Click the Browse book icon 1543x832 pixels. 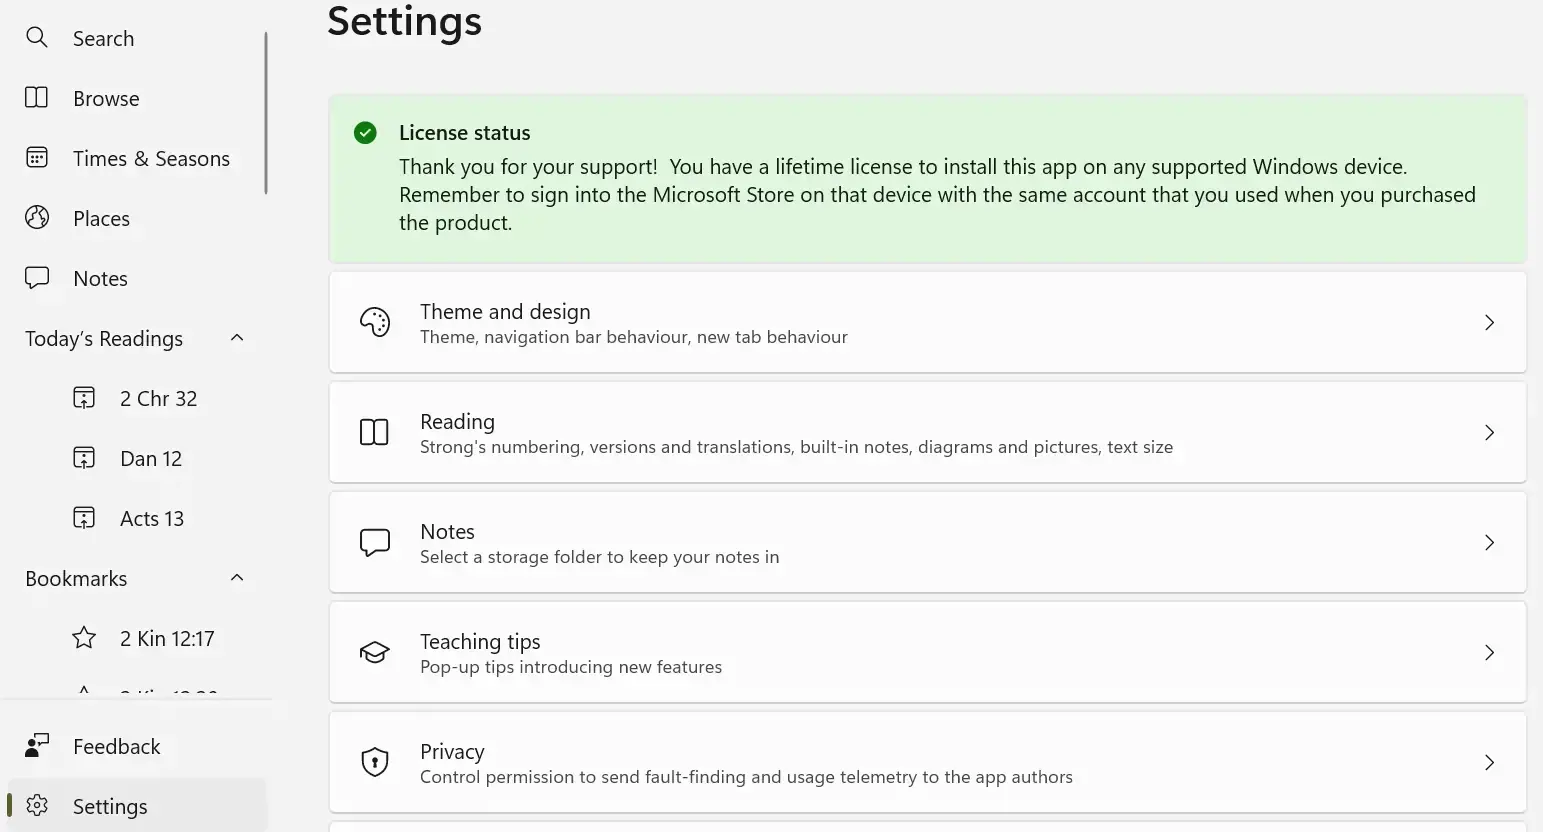(36, 97)
